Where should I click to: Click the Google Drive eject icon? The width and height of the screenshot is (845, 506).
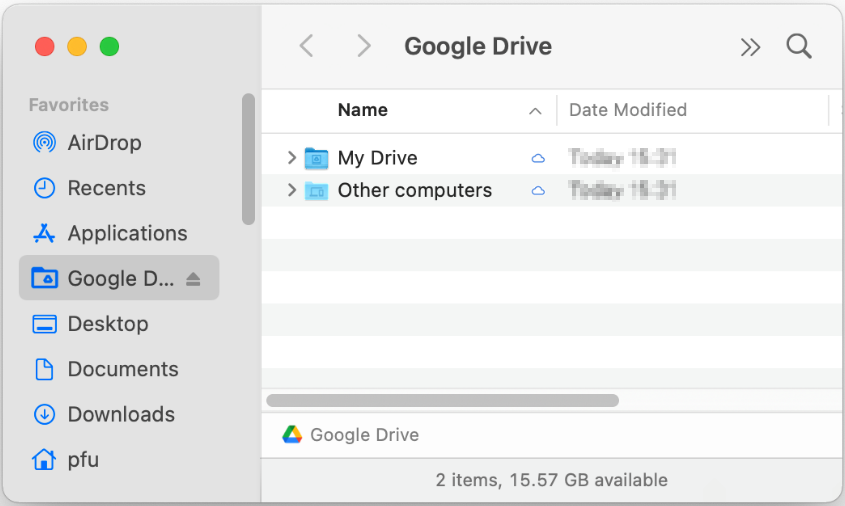click(x=194, y=279)
